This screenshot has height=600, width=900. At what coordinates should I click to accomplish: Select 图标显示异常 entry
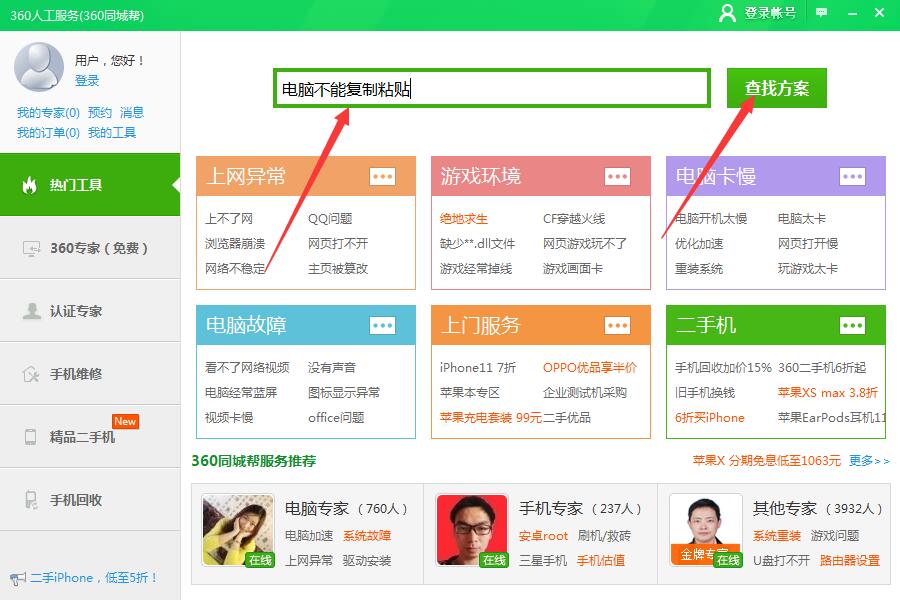(x=344, y=393)
